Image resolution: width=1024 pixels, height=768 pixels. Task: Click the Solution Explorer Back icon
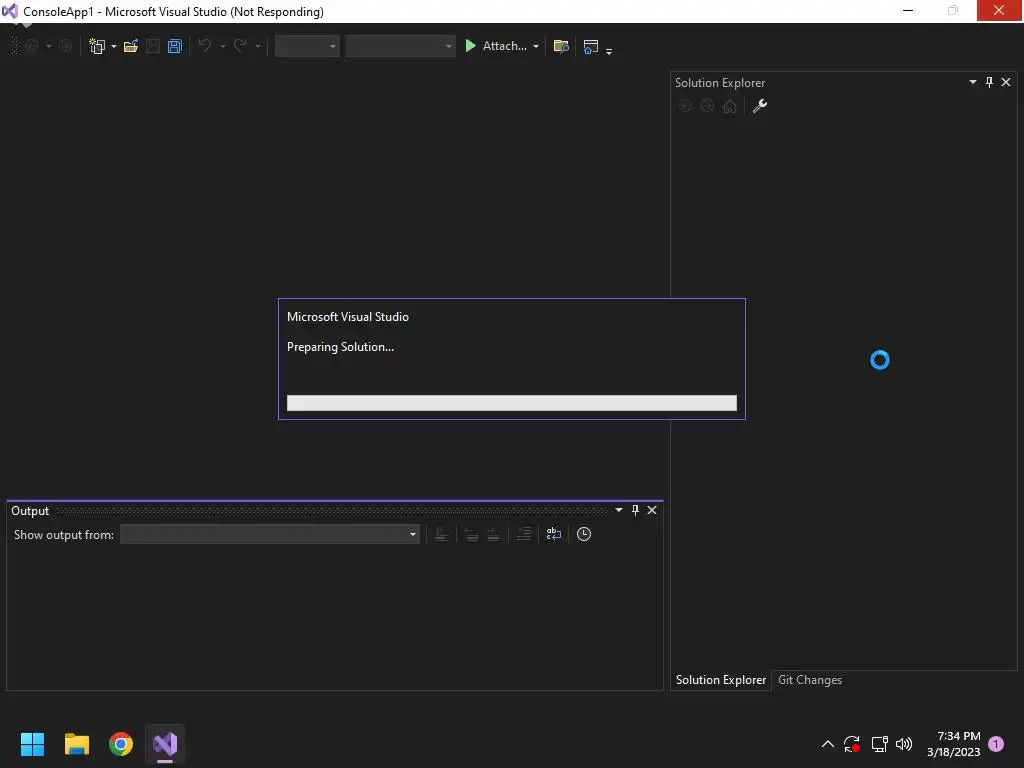pos(685,106)
